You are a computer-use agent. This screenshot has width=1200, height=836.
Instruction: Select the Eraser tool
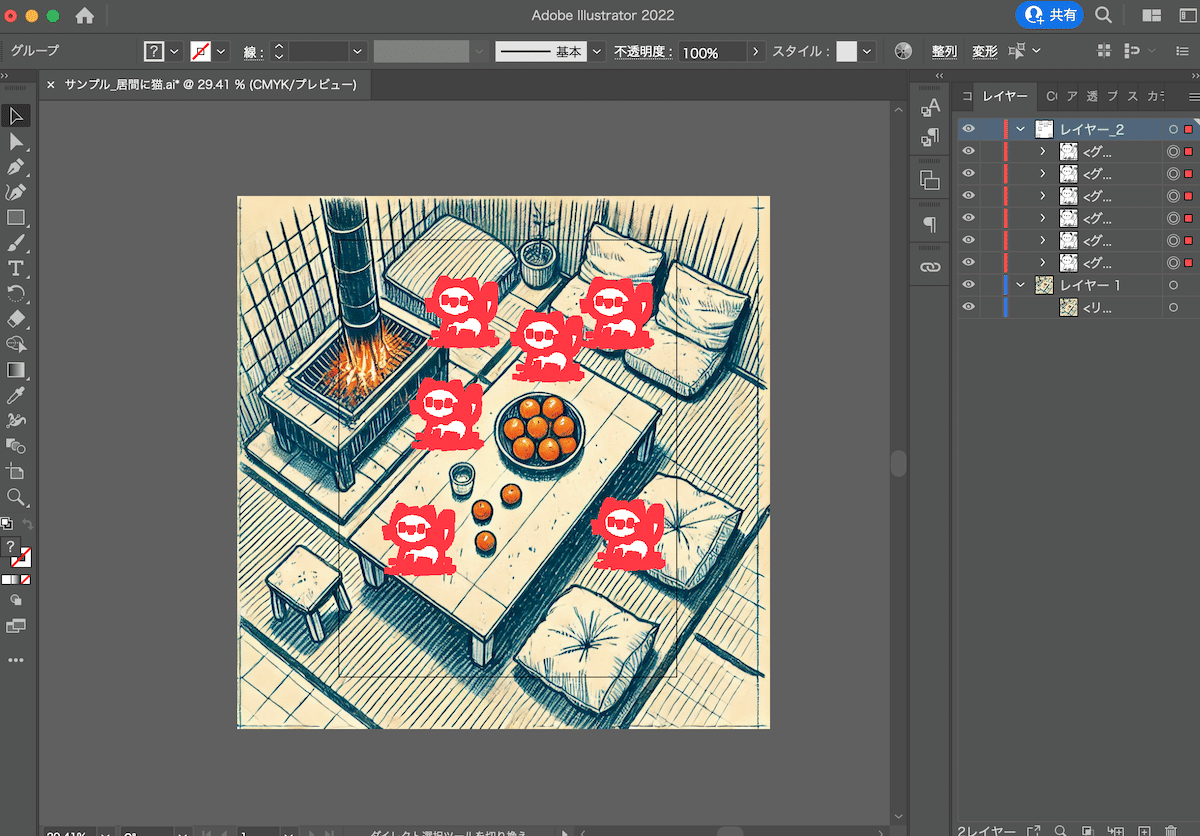[x=16, y=319]
